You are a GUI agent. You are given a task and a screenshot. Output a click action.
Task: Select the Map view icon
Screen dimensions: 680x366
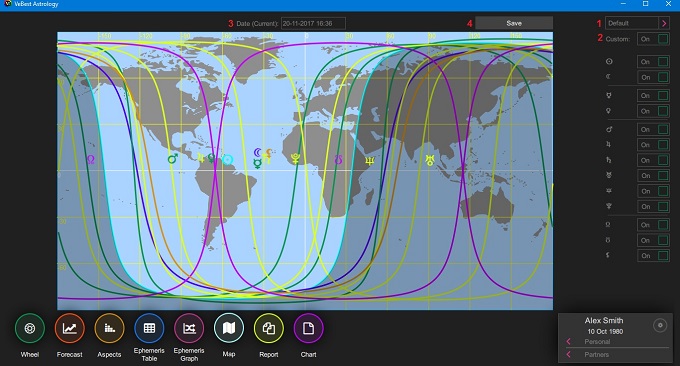pos(229,328)
